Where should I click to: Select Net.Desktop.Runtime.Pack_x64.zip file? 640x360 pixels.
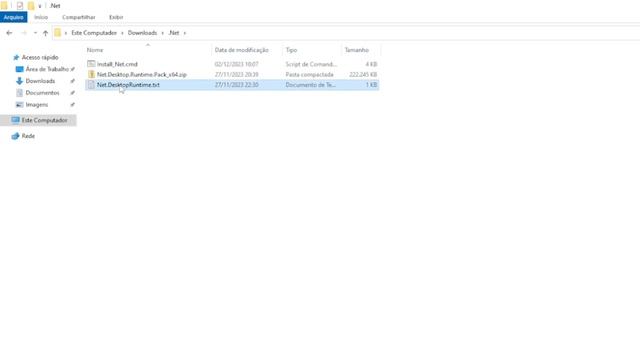click(142, 75)
